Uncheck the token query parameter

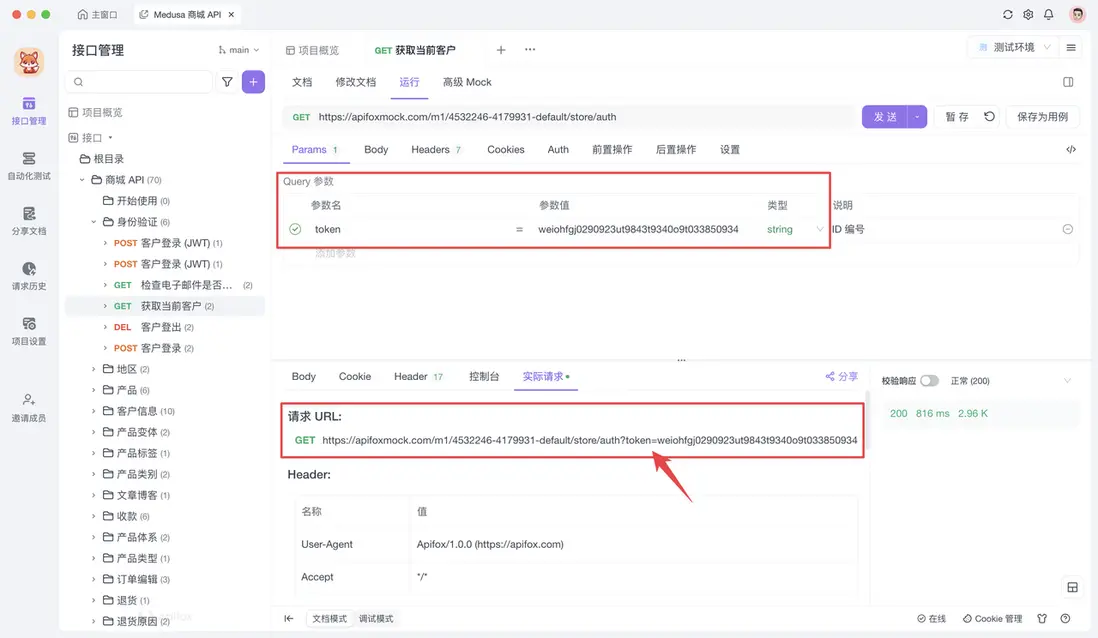[x=294, y=229]
